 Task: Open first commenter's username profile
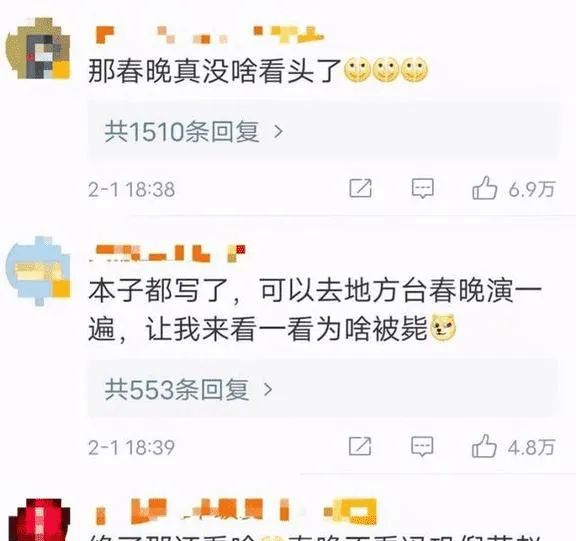pyautogui.click(x=209, y=35)
